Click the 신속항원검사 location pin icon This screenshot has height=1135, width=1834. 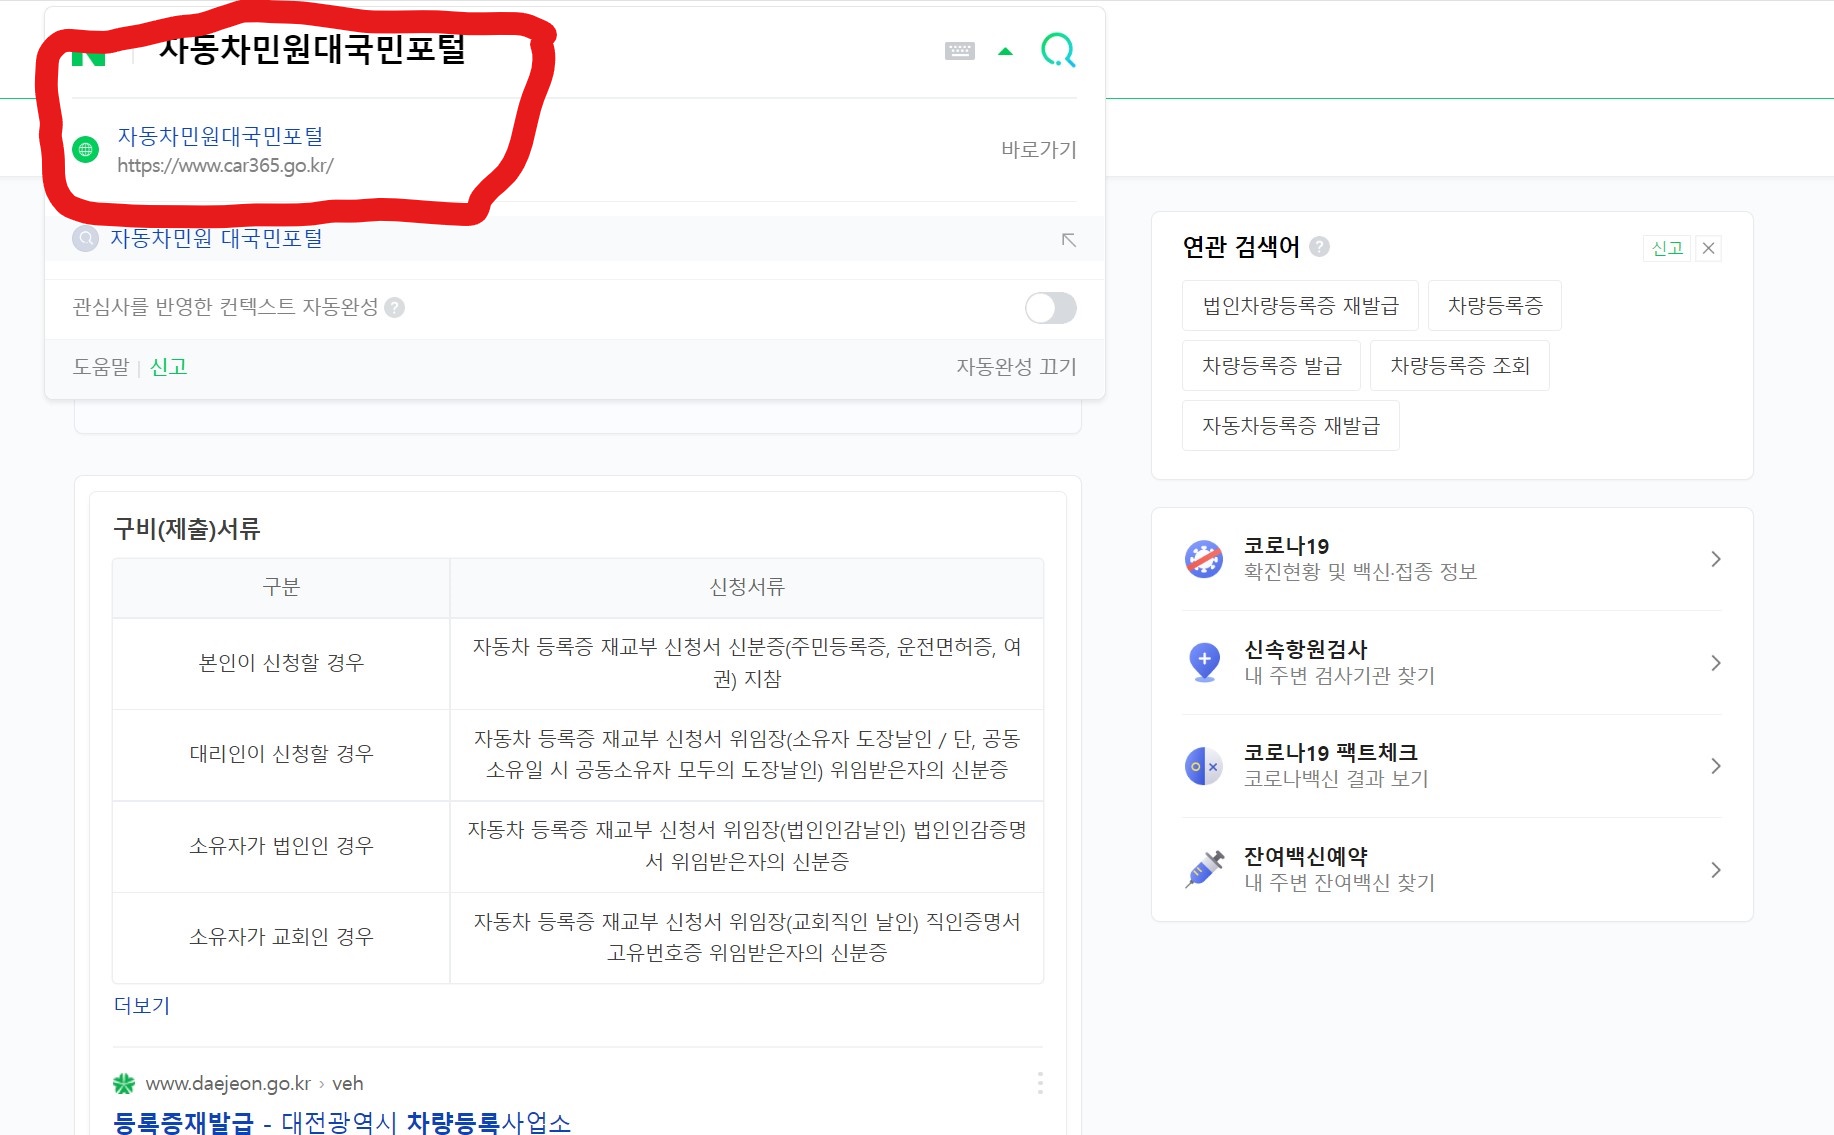click(x=1204, y=662)
